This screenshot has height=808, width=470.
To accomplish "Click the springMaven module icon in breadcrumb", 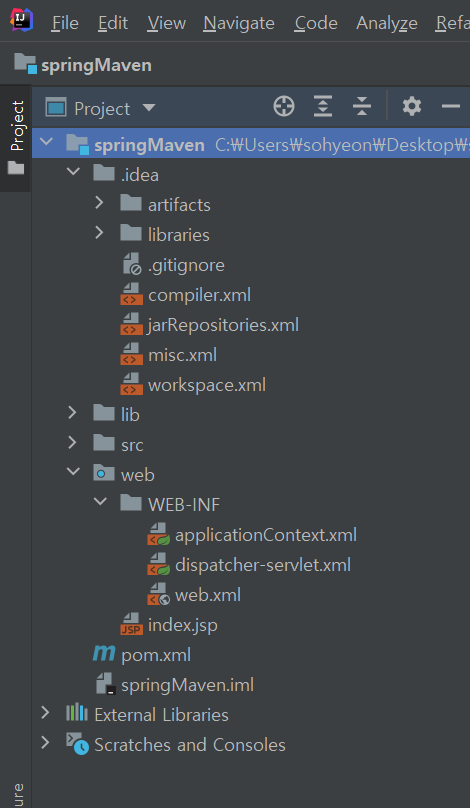I will pos(25,64).
